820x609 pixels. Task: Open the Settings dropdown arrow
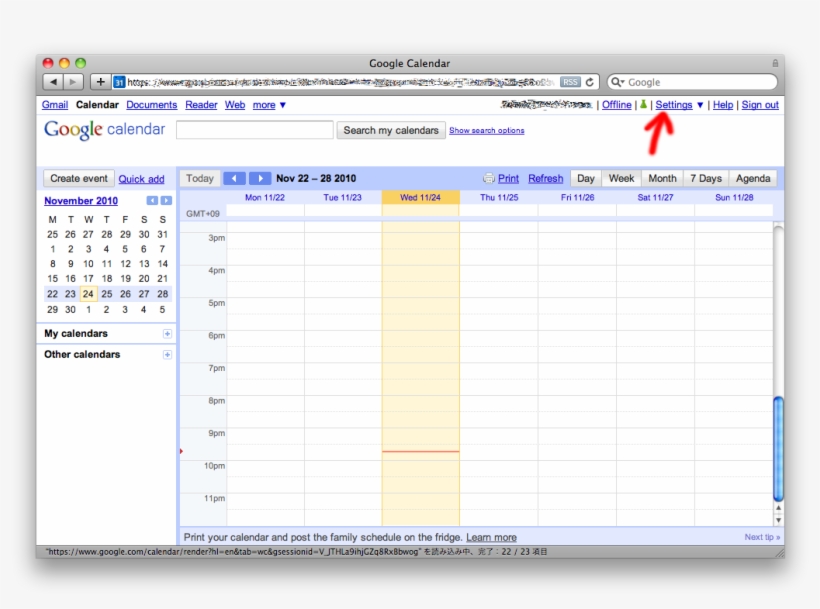(x=700, y=105)
